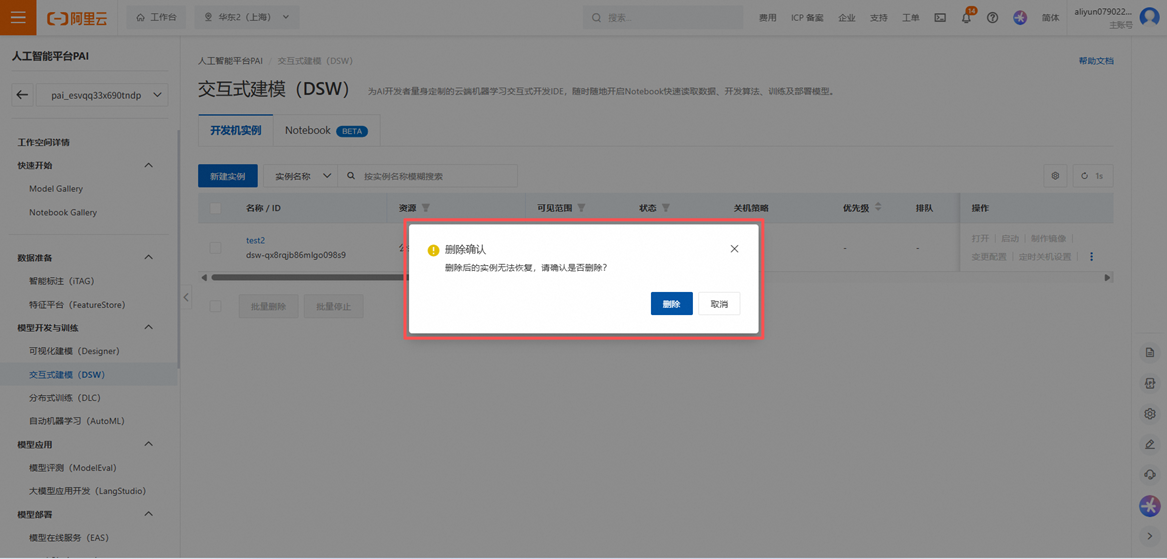Open the 实例名称 search type dropdown
Viewport: 1167px width, 559px height.
[x=301, y=176]
